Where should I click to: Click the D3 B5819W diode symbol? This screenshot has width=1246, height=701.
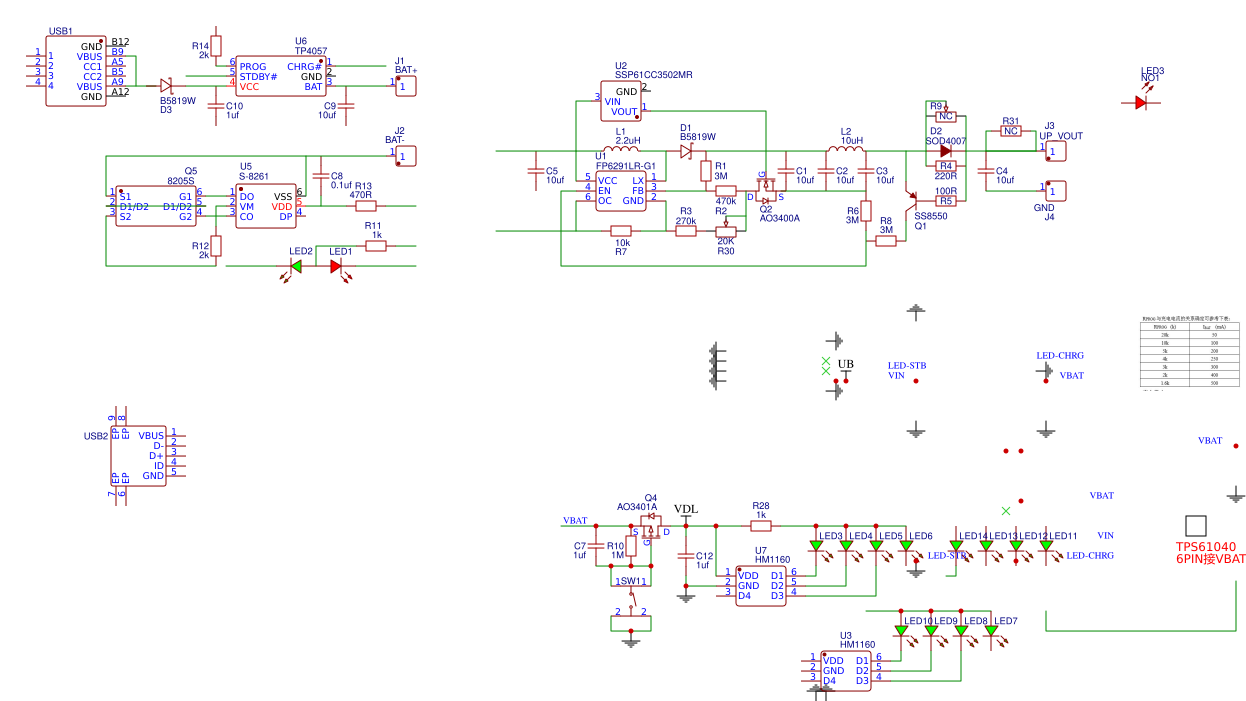[x=167, y=86]
